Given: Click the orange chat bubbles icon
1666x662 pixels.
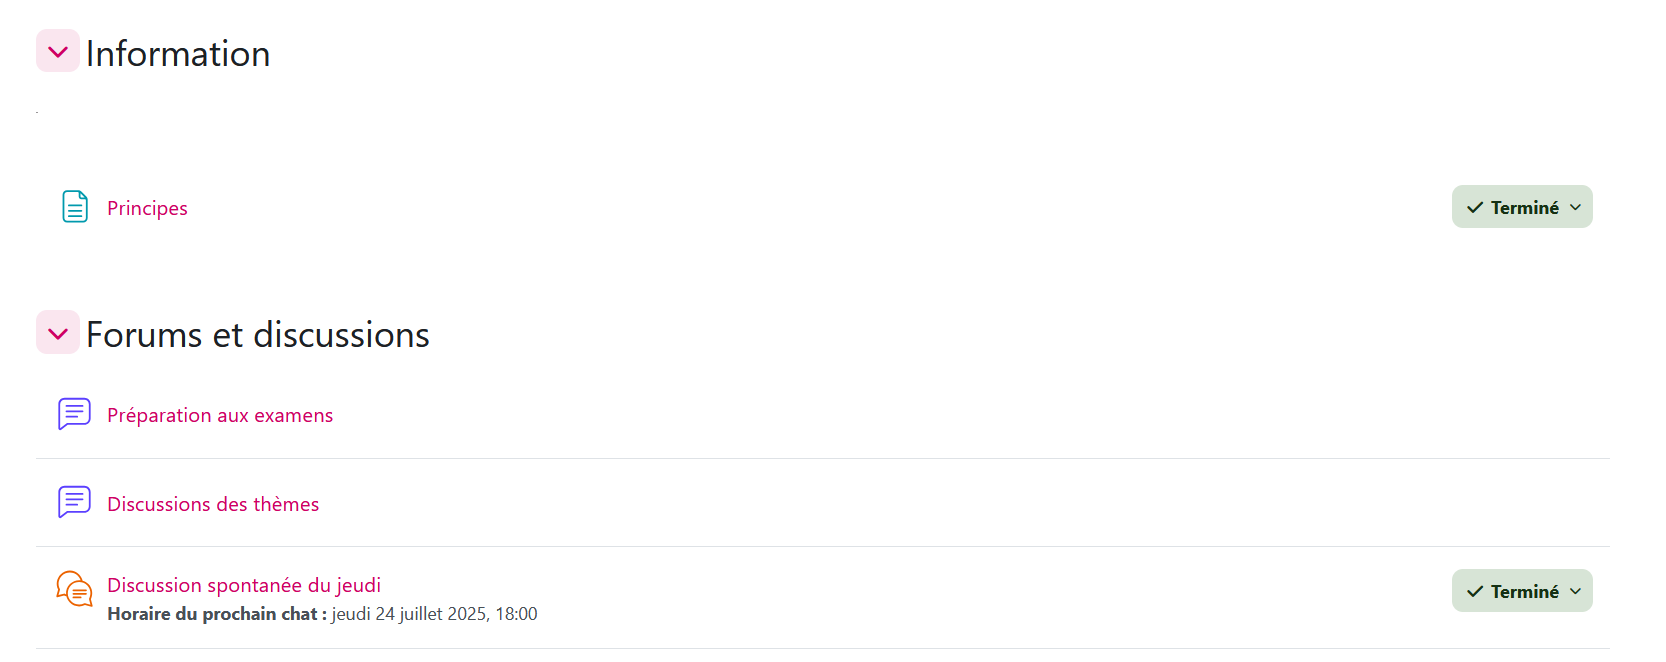Looking at the screenshot, I should point(74,589).
